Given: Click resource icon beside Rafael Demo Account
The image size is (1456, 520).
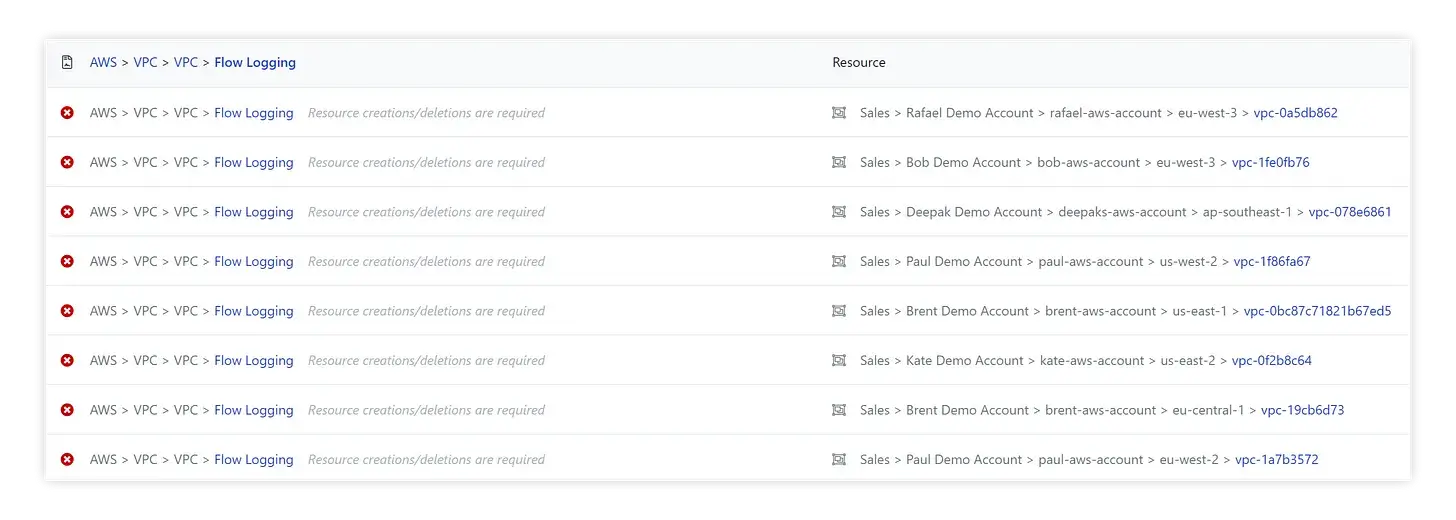Looking at the screenshot, I should (x=839, y=113).
